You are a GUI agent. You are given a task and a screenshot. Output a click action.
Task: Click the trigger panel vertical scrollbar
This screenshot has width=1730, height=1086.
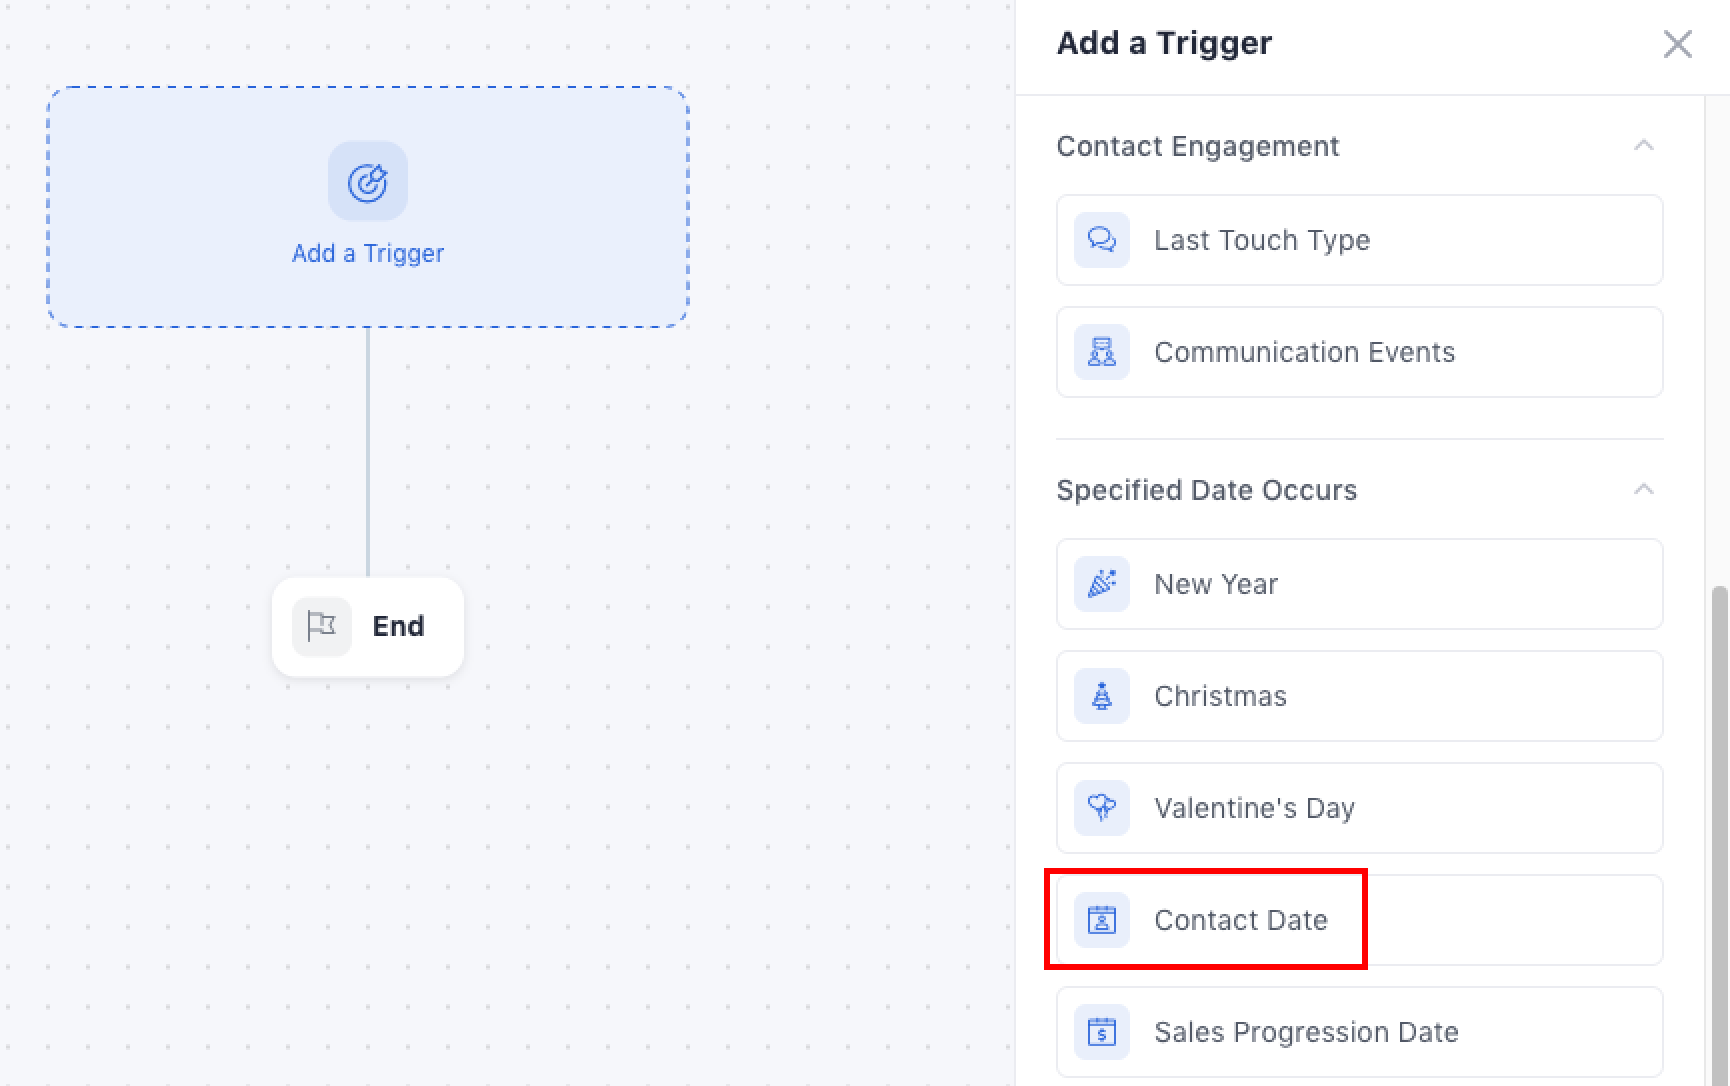tap(1719, 800)
